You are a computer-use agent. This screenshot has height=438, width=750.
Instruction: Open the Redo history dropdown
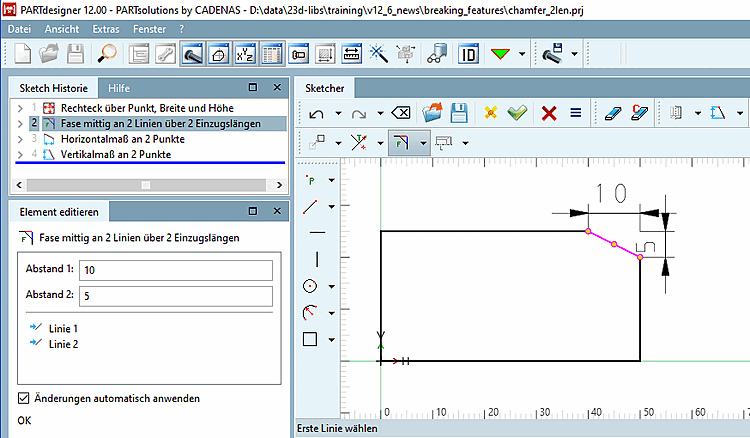pos(380,113)
